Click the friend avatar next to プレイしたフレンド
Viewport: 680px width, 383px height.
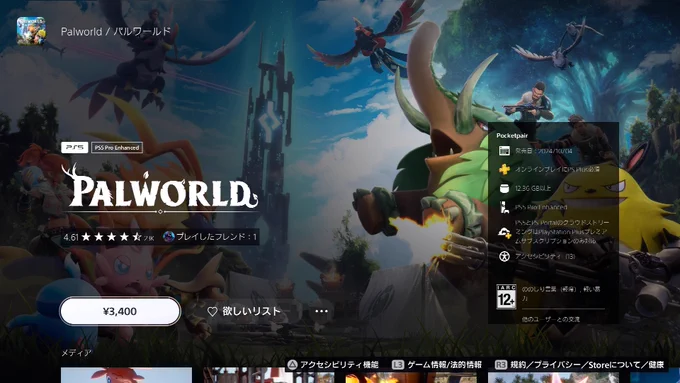(x=169, y=236)
